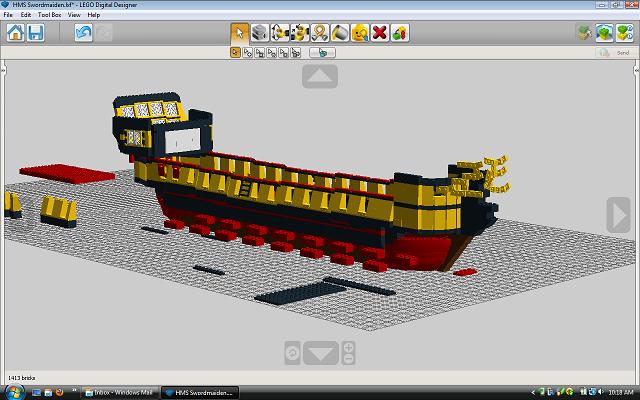The image size is (640, 400).
Task: Expand the right side panel
Action: click(637, 70)
